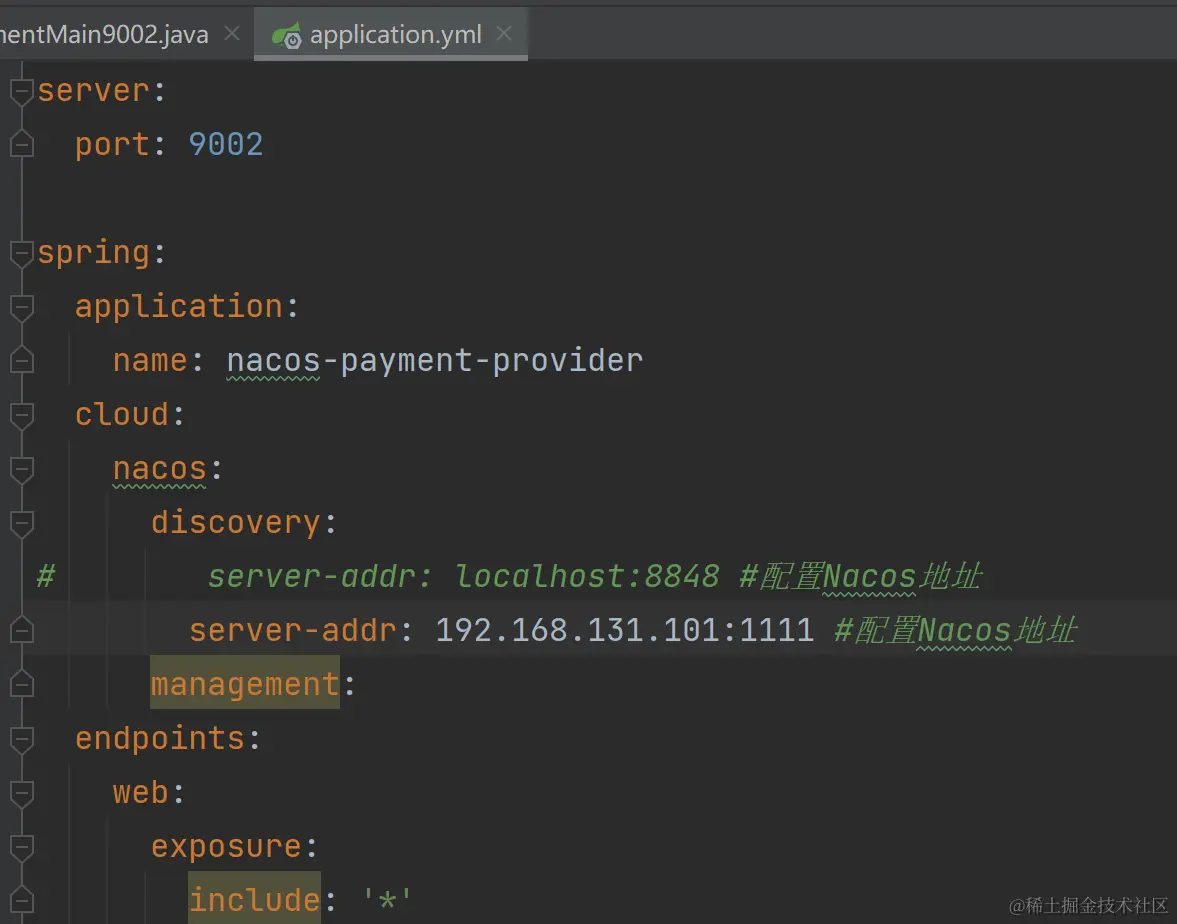Collapse the exposure section fold marker
The height and width of the screenshot is (924, 1177).
[x=22, y=848]
